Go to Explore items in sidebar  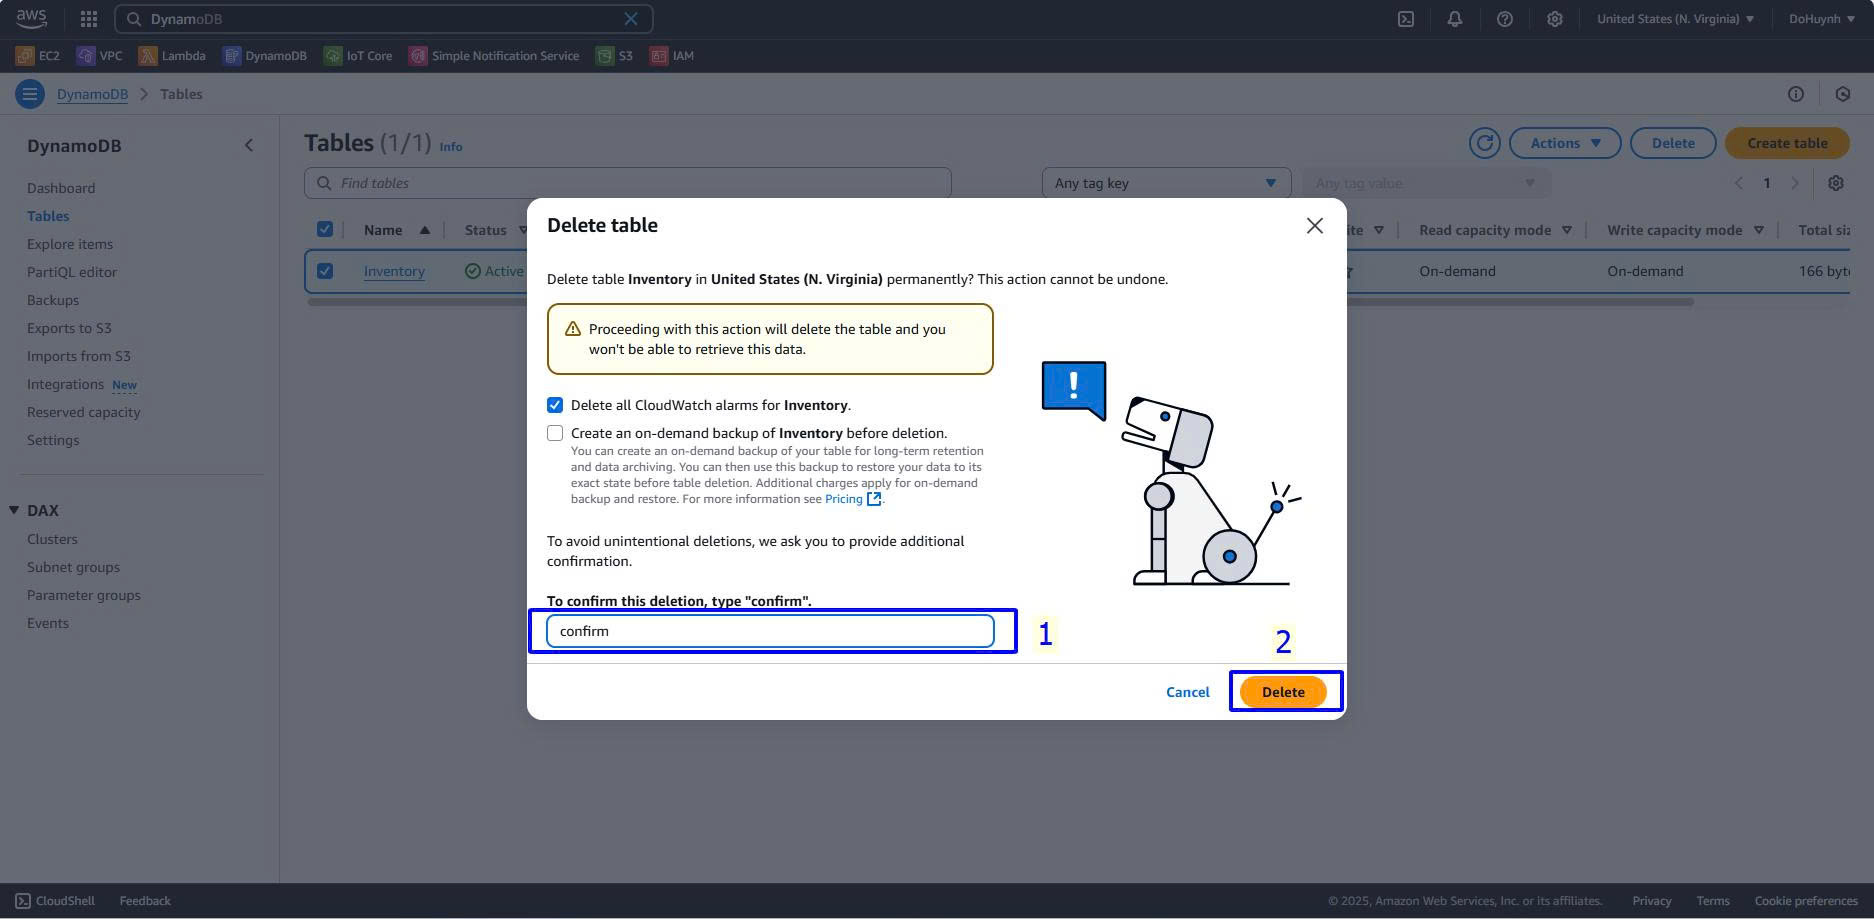(70, 244)
